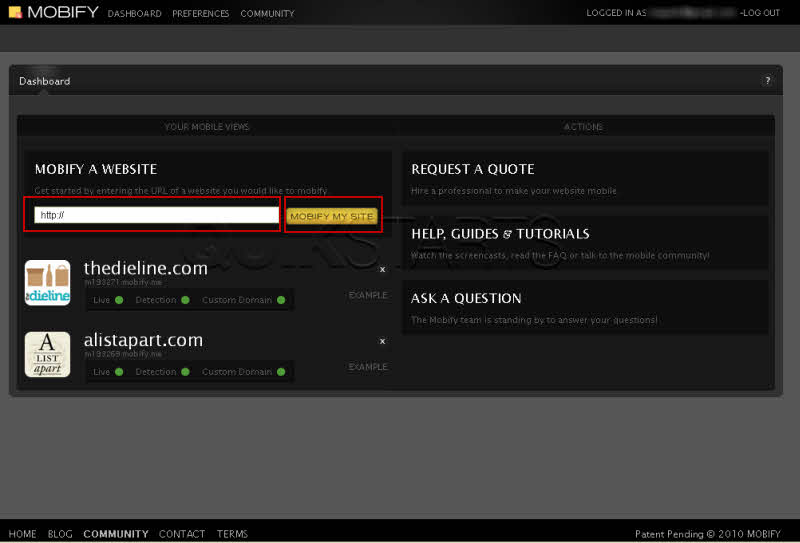The height and width of the screenshot is (543, 800).
Task: Select the Your Mobile Views tab
Action: [x=207, y=127]
